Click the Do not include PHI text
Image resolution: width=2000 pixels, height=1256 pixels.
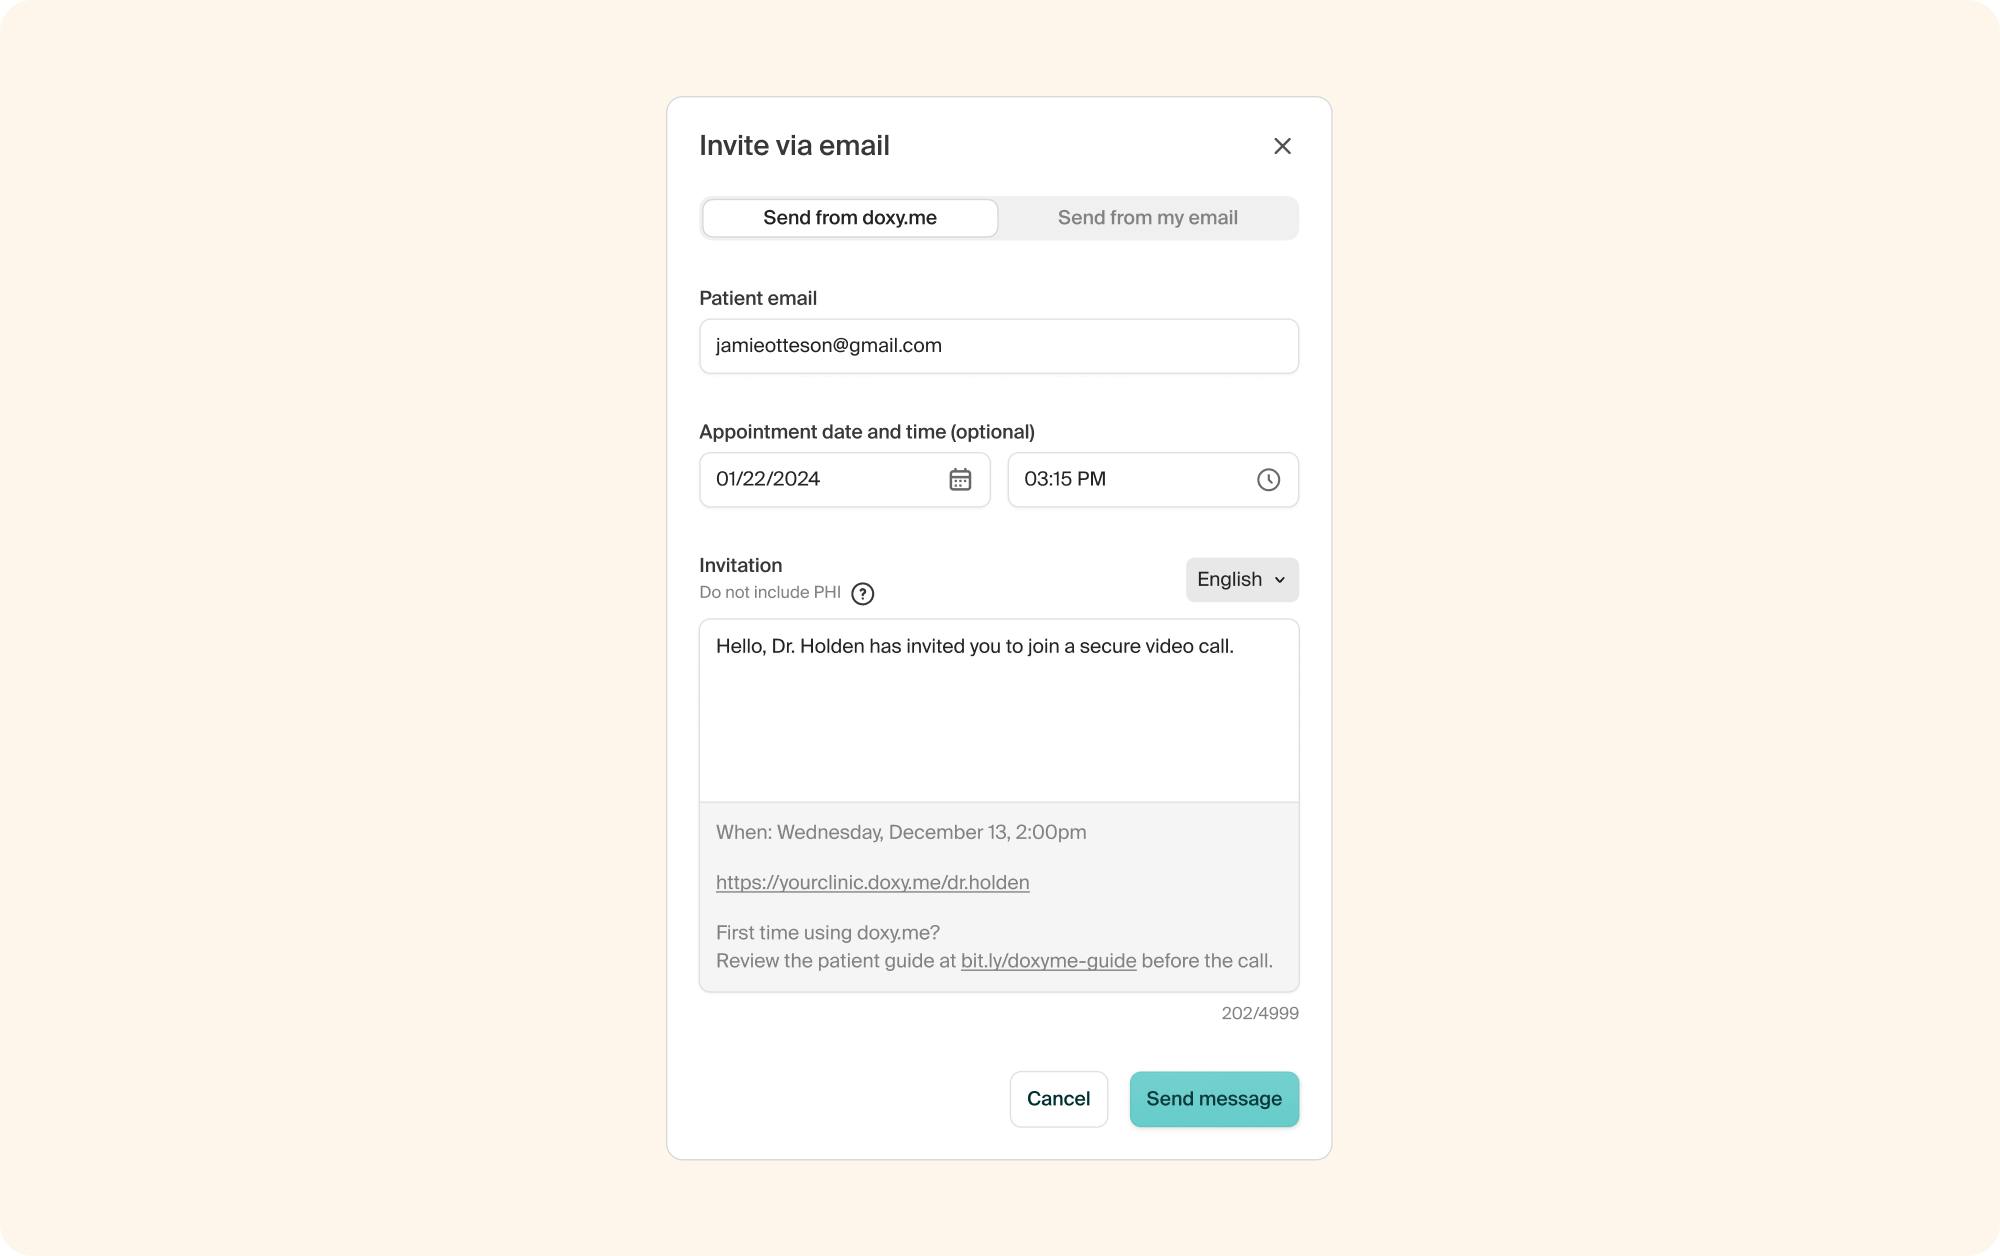click(x=770, y=593)
